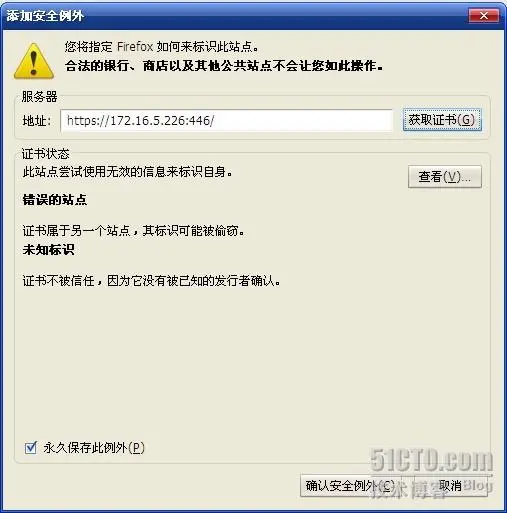Cancel the dialog with 取消 button
The width and height of the screenshot is (507, 513).
[x=451, y=486]
